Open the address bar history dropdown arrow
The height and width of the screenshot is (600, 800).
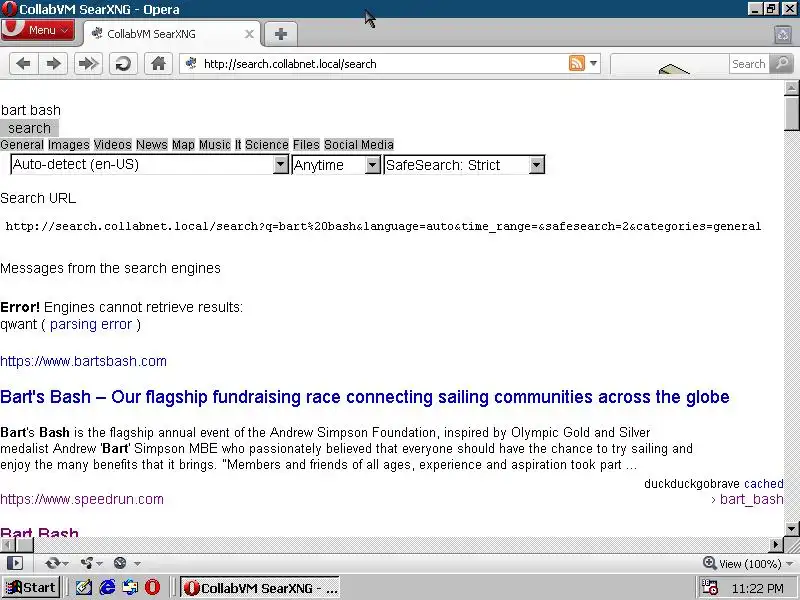pos(593,64)
